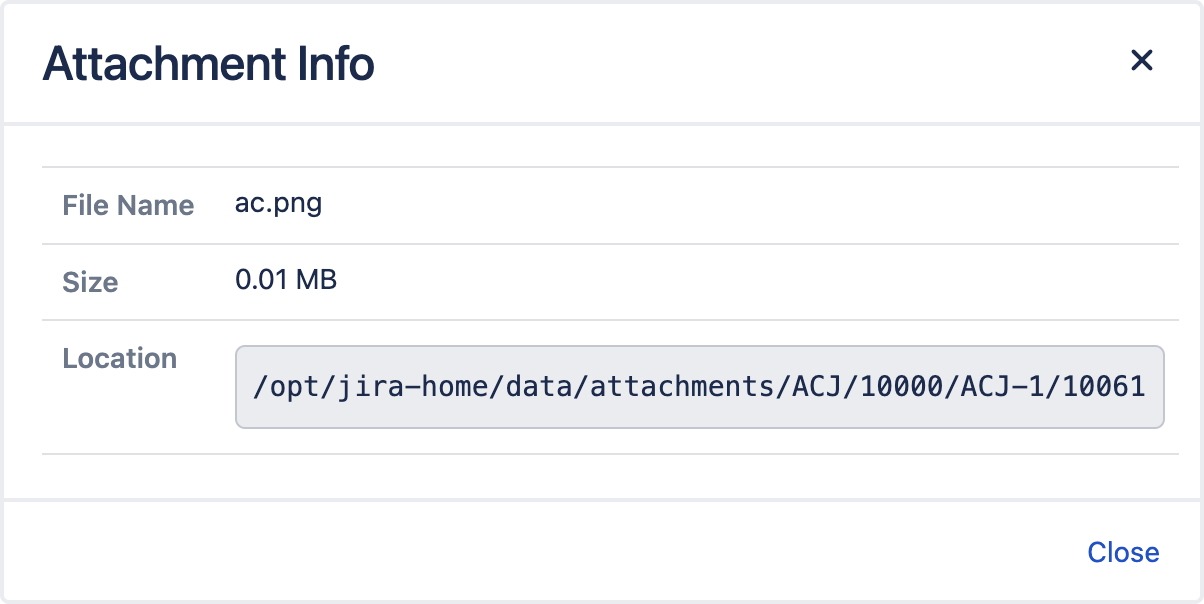Image resolution: width=1204 pixels, height=604 pixels.
Task: Click the Size label
Action: (90, 283)
